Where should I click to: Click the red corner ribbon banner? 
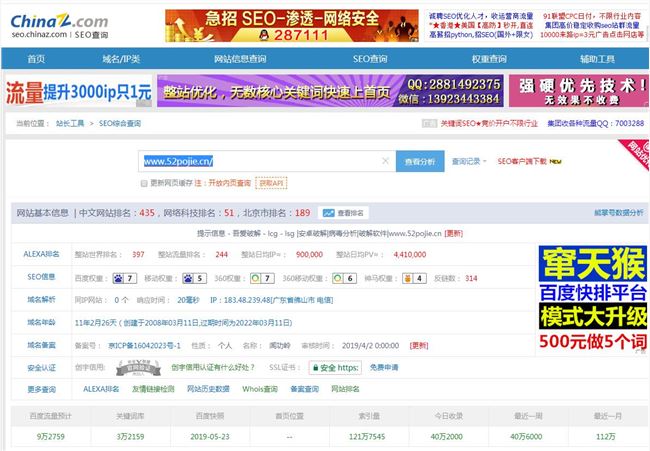(635, 154)
